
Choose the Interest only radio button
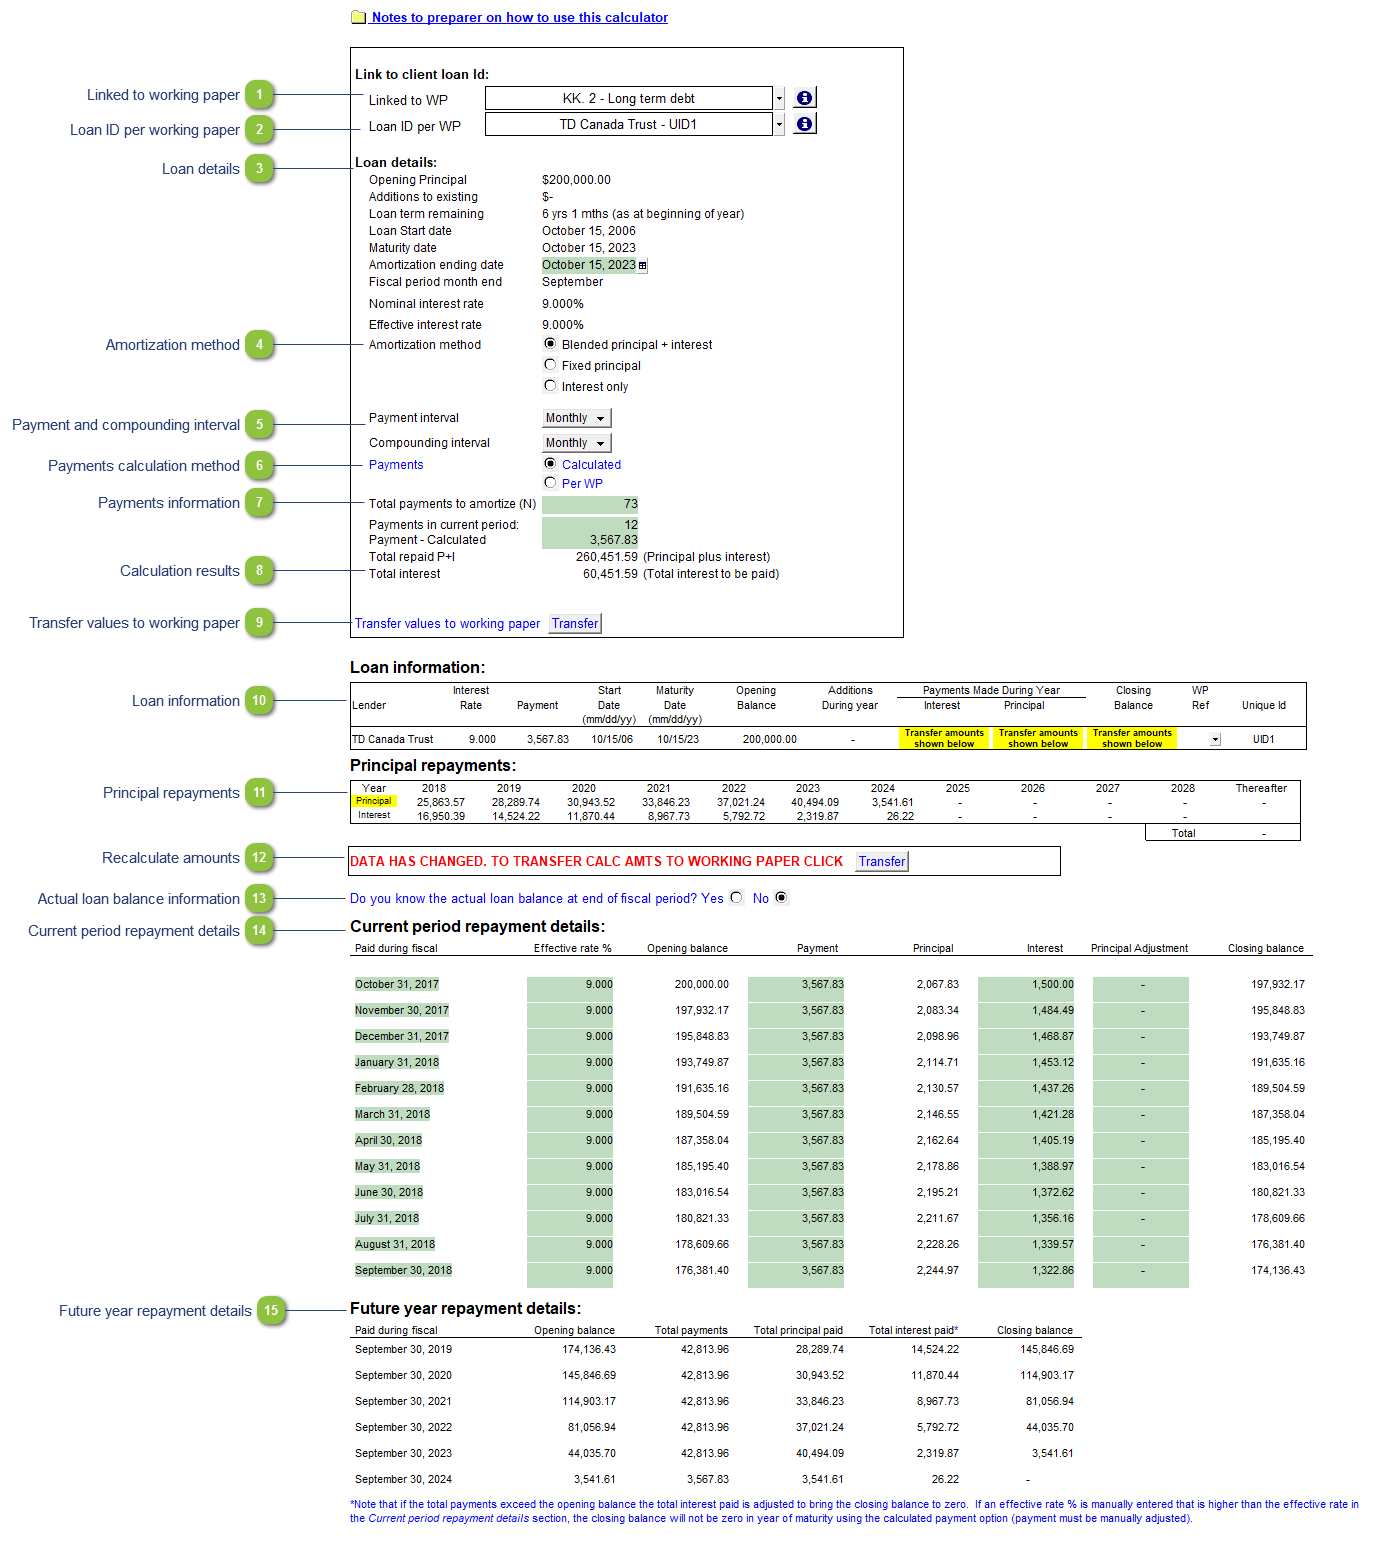pyautogui.click(x=550, y=386)
